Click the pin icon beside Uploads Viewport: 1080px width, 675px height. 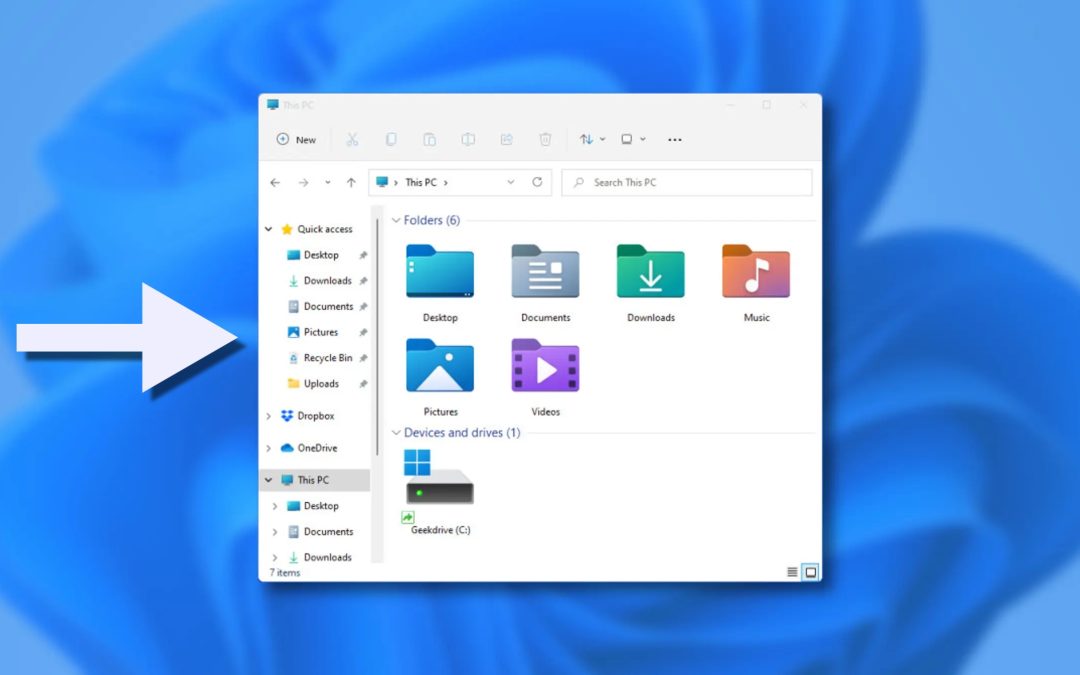[363, 384]
